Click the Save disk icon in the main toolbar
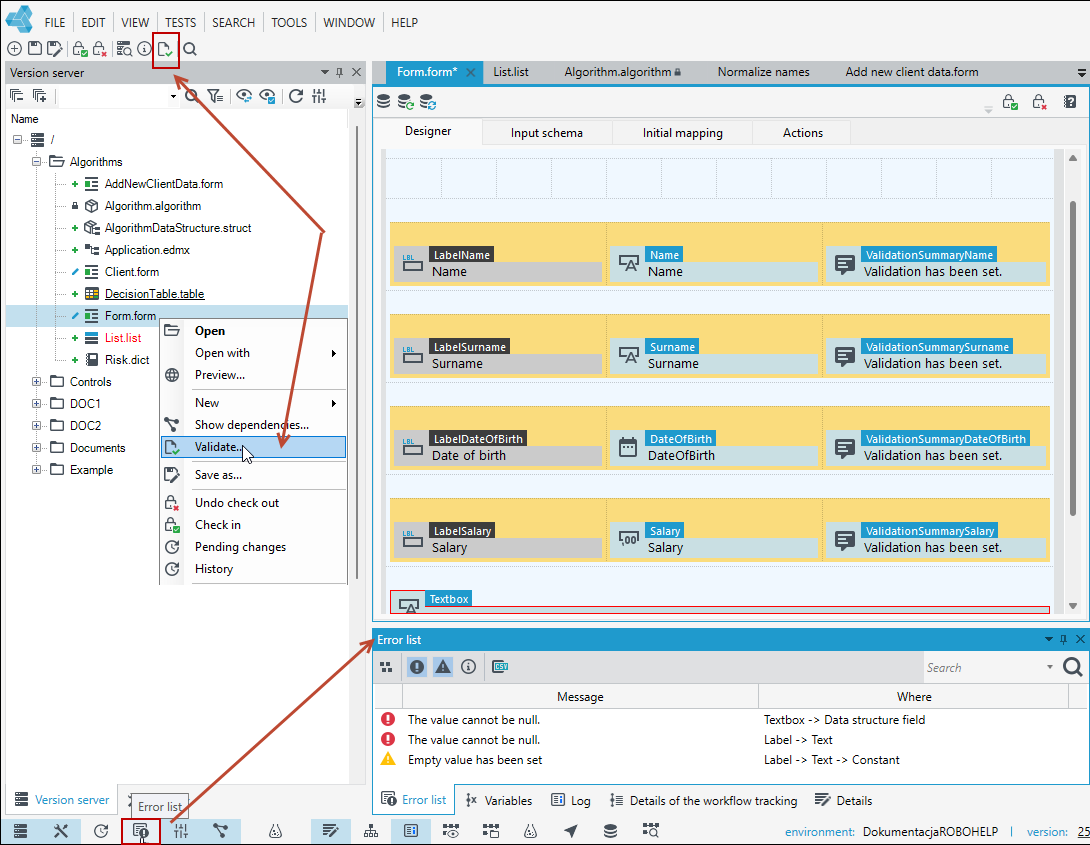Screen dimensions: 1090x845 [34, 49]
